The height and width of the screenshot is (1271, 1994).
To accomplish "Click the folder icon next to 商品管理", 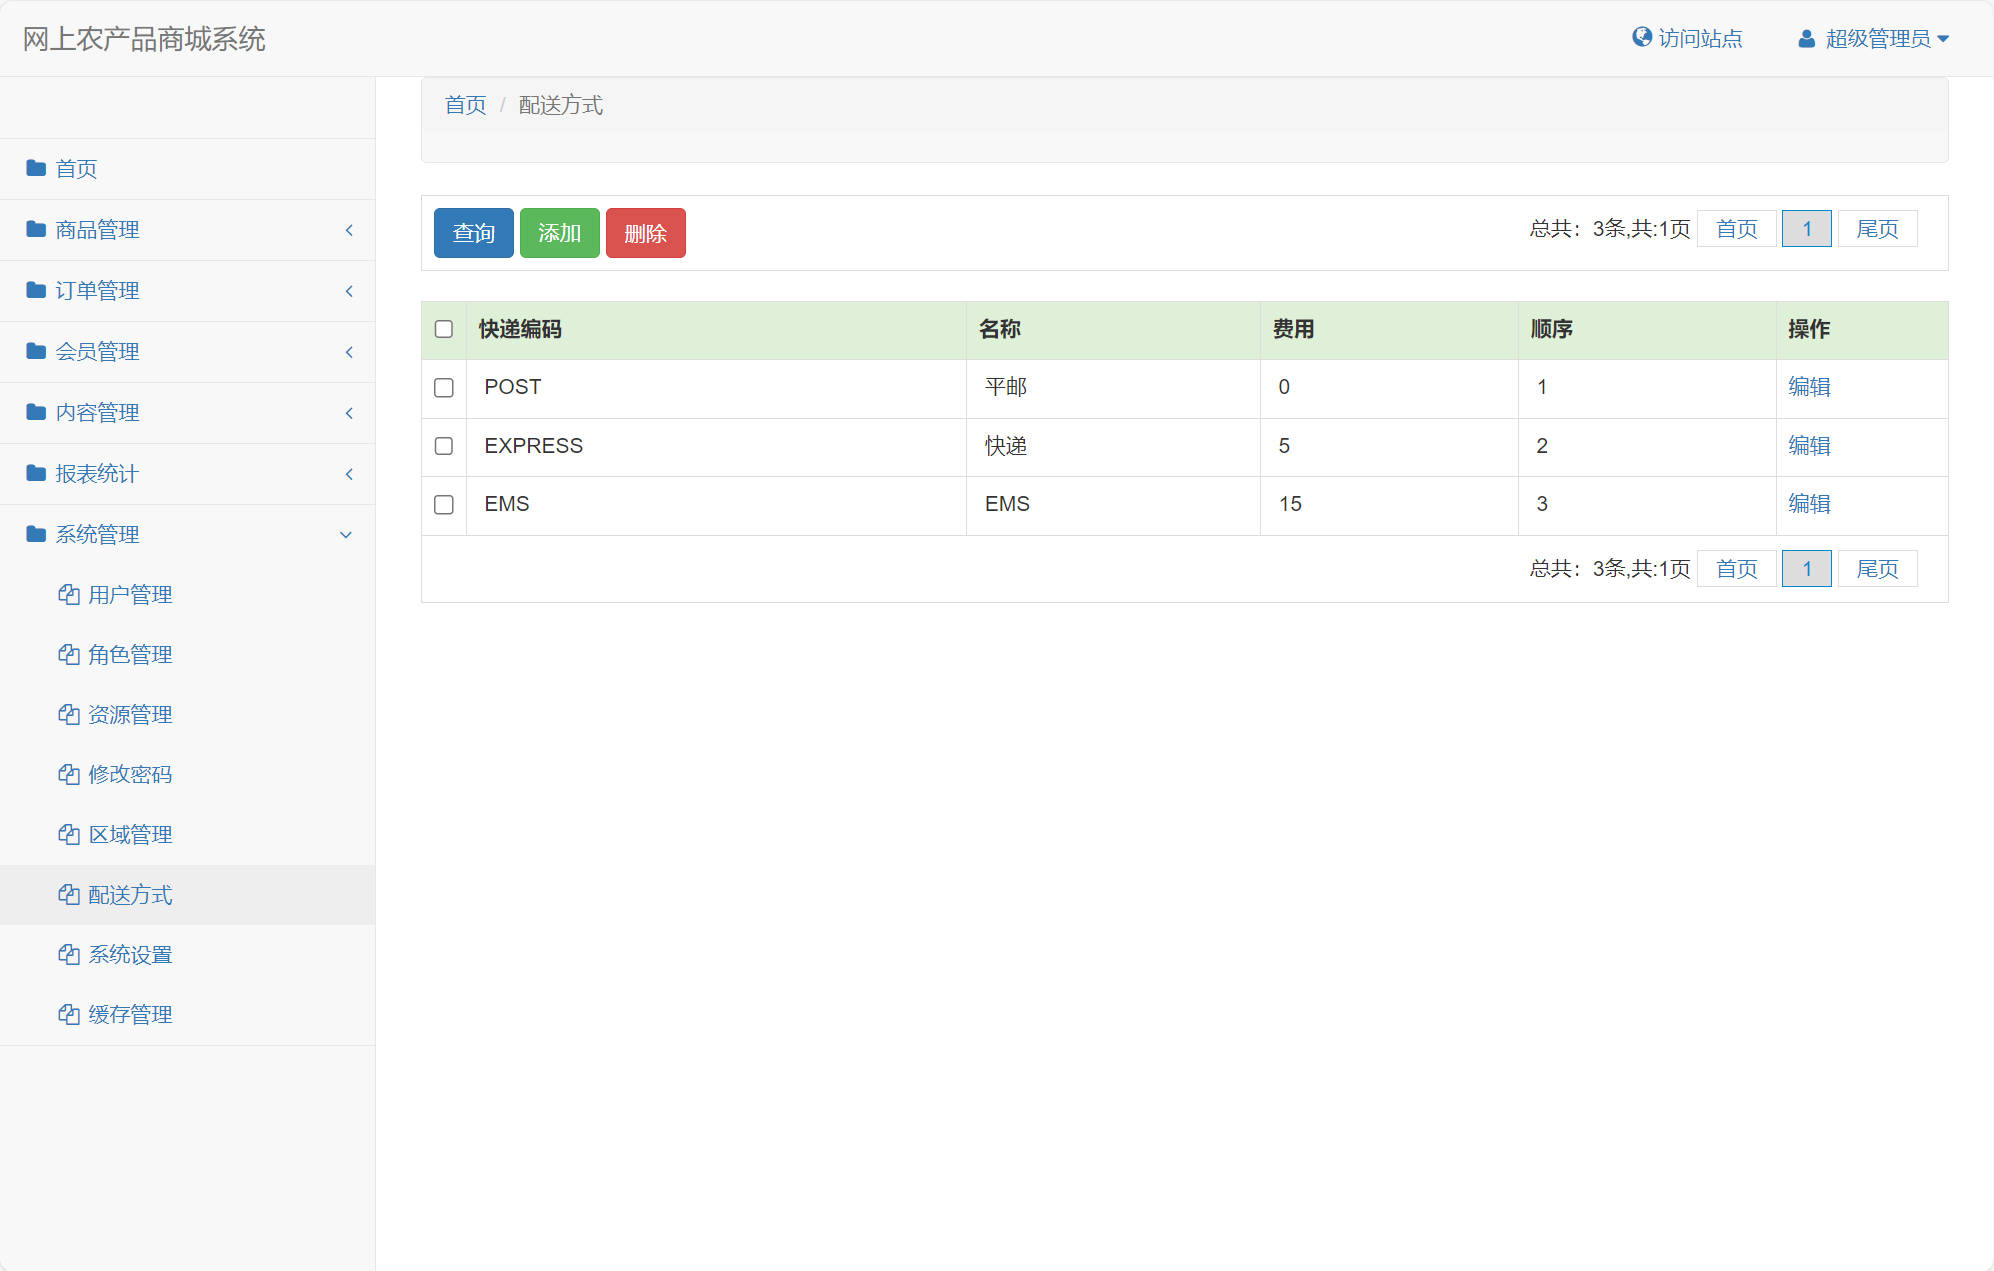I will click(x=36, y=229).
